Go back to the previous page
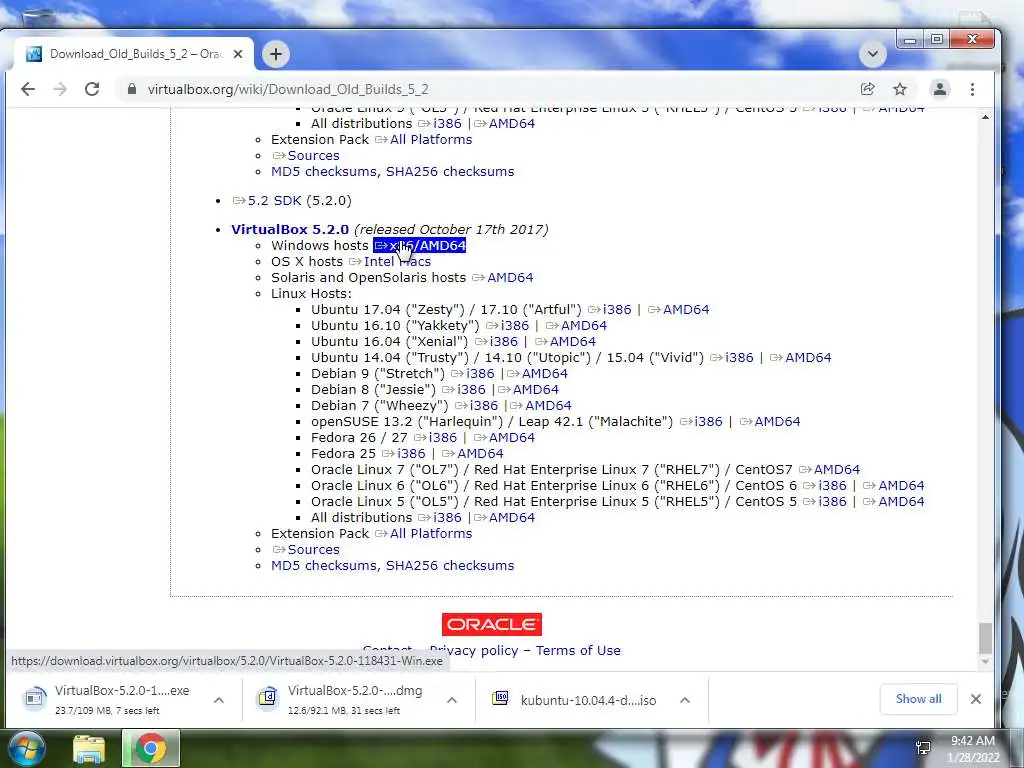This screenshot has height=768, width=1024. coord(27,89)
